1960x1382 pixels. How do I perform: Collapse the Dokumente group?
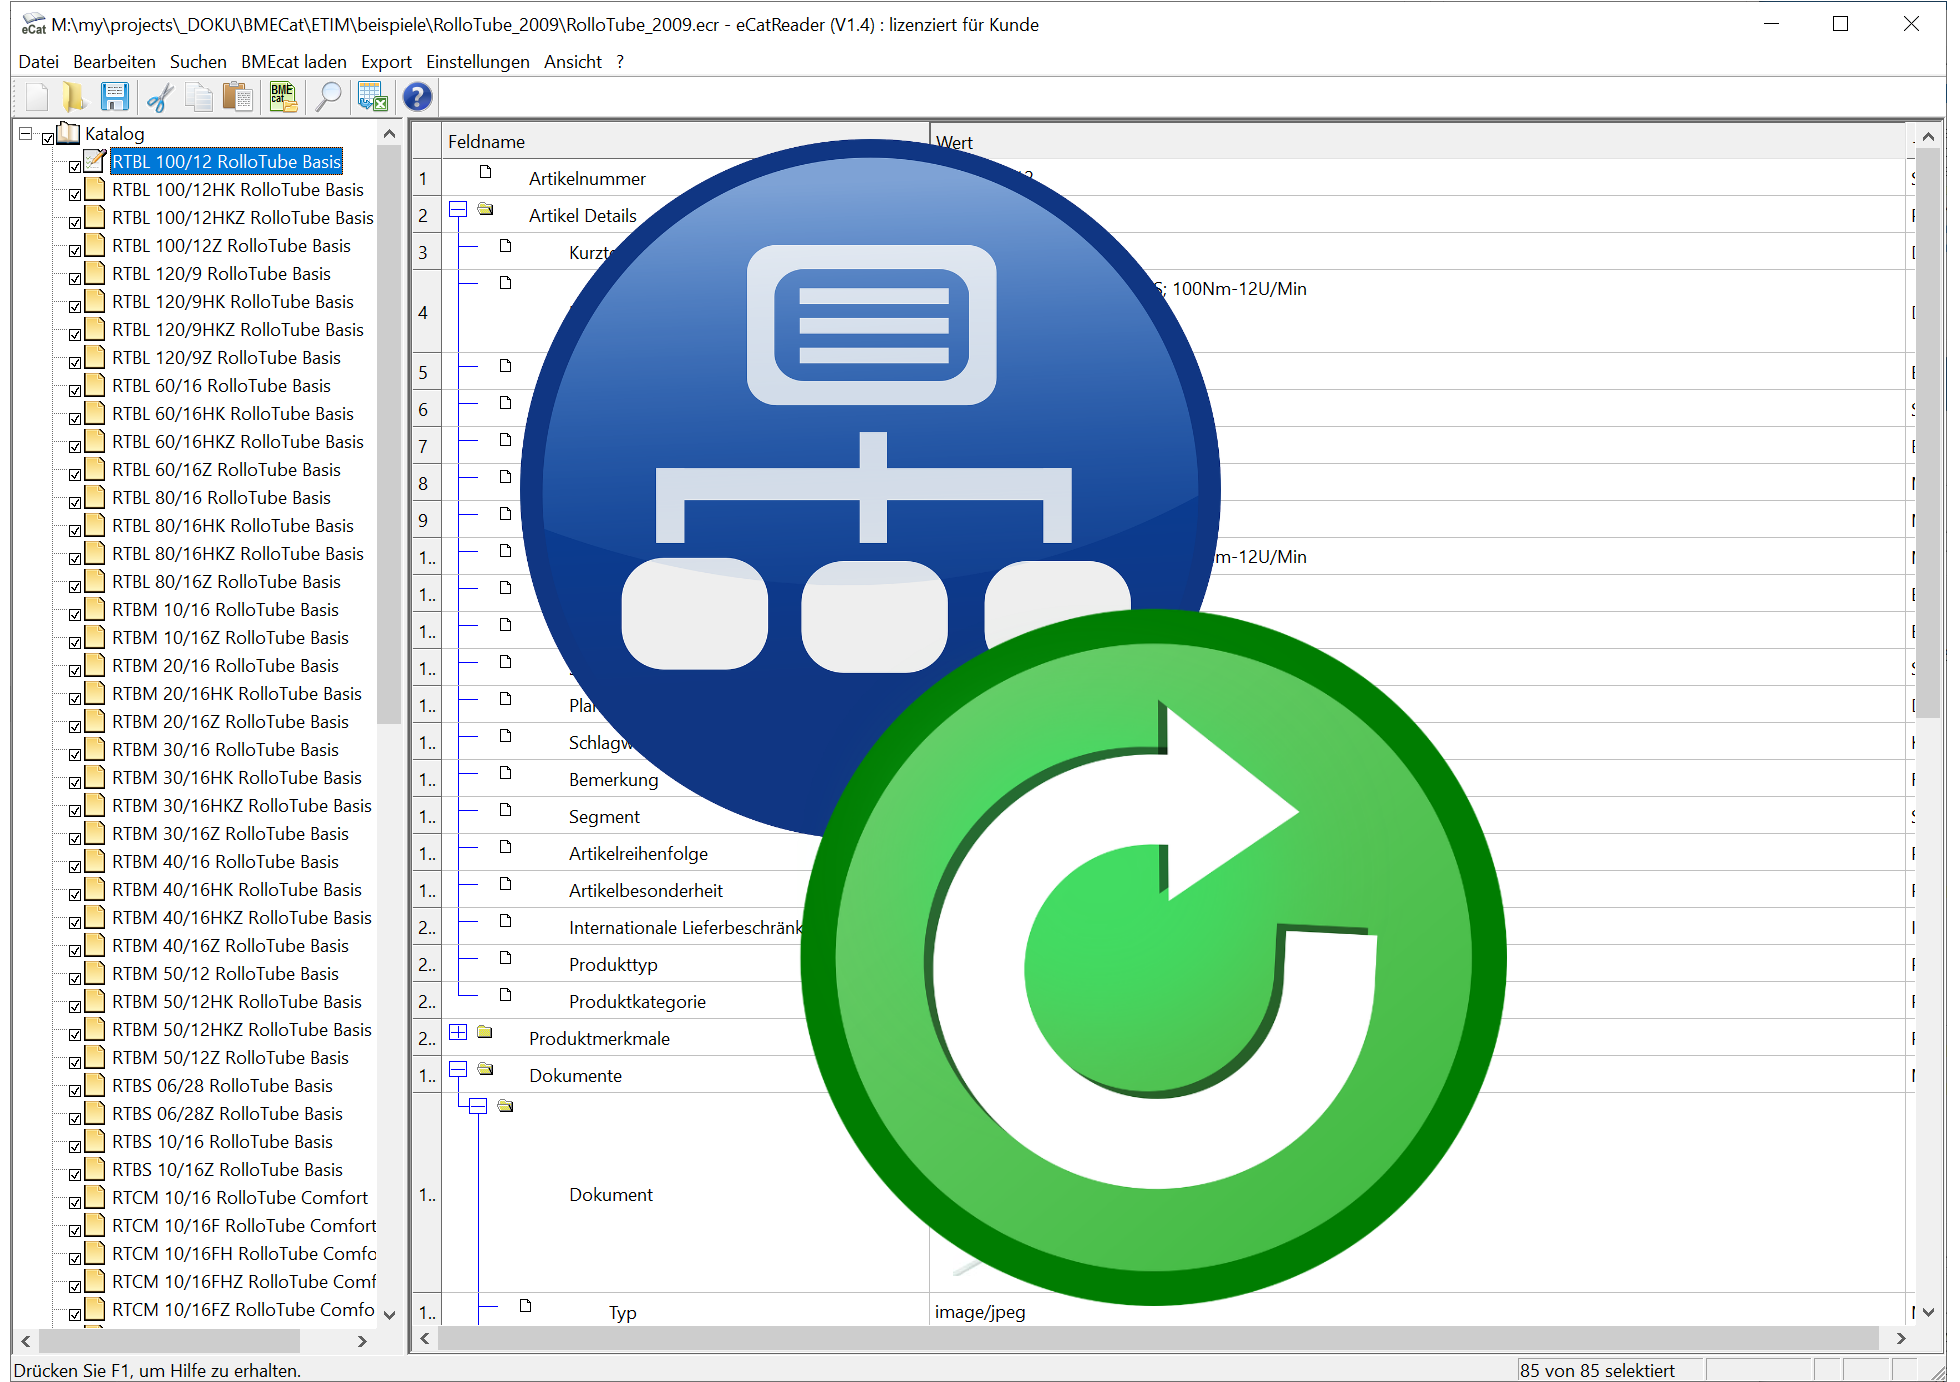pos(458,1069)
